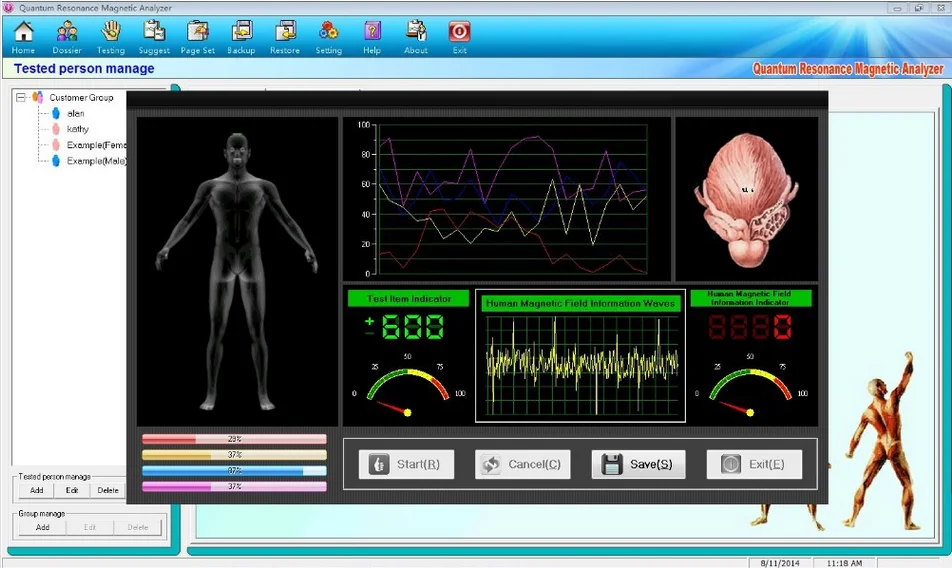Click the blue person icon beside alan
Viewport: 952px width, 568px height.
tap(56, 113)
